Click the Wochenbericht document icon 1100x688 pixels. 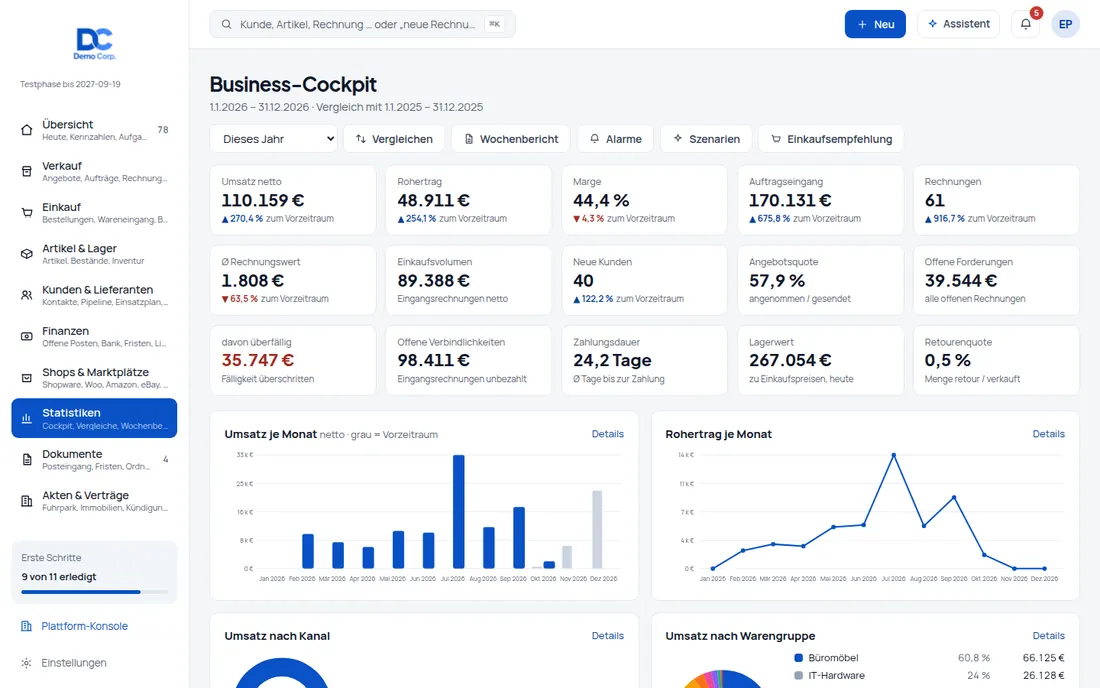469,139
